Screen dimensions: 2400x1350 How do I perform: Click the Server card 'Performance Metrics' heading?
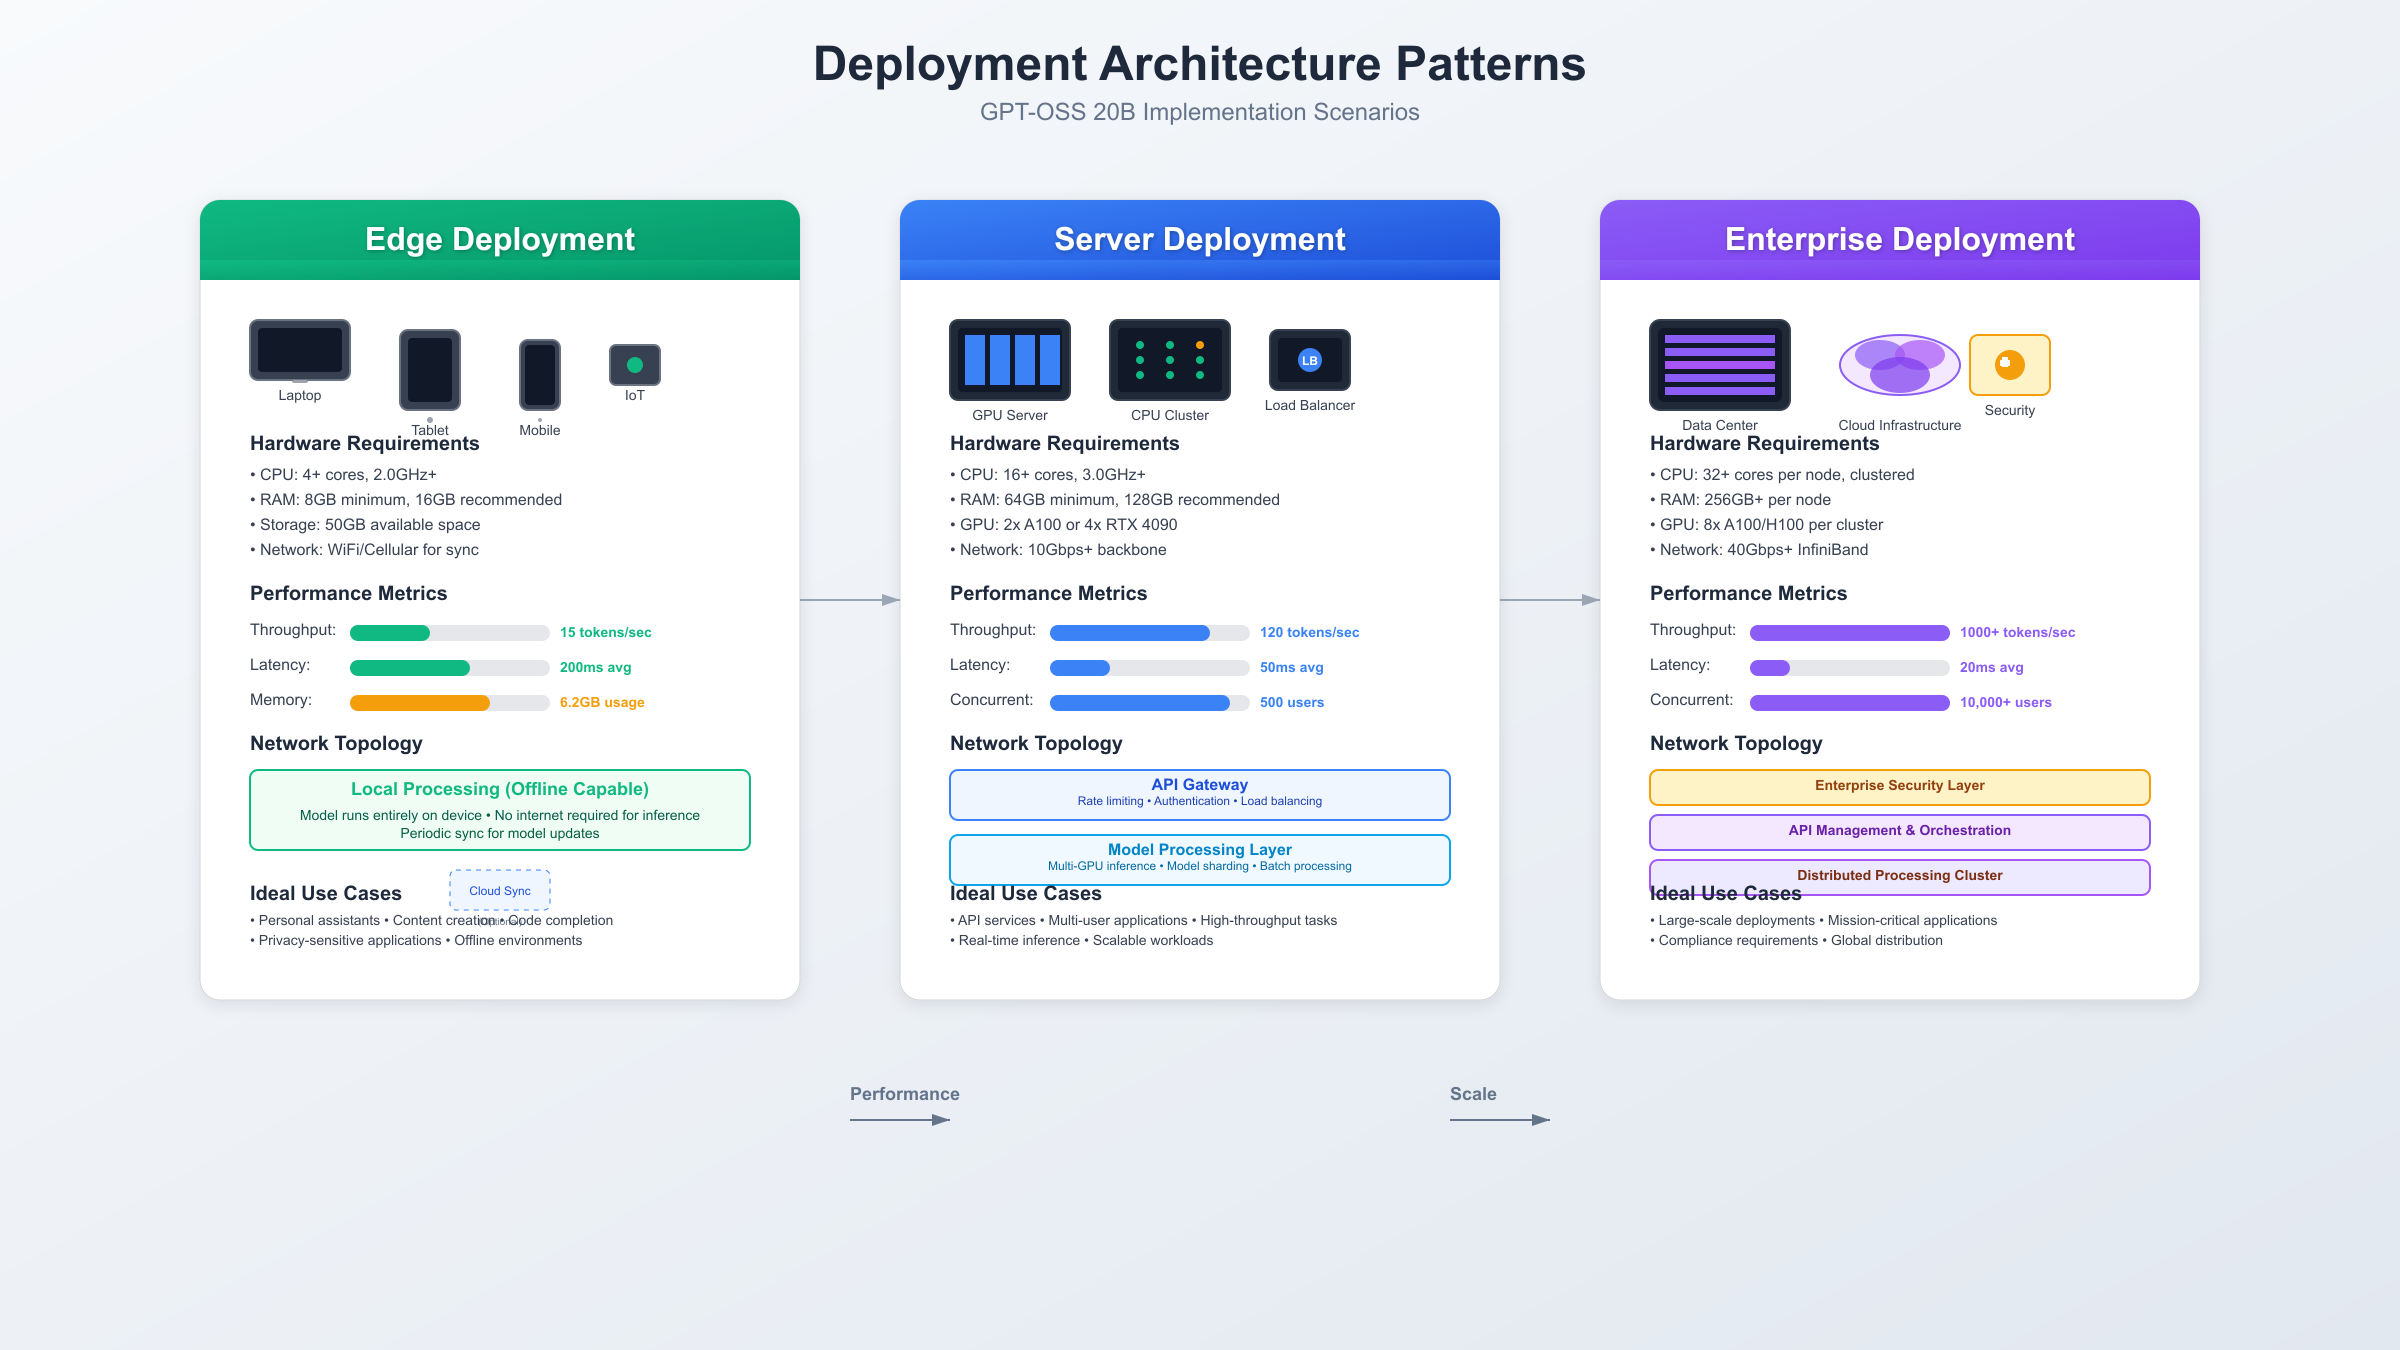(1048, 594)
